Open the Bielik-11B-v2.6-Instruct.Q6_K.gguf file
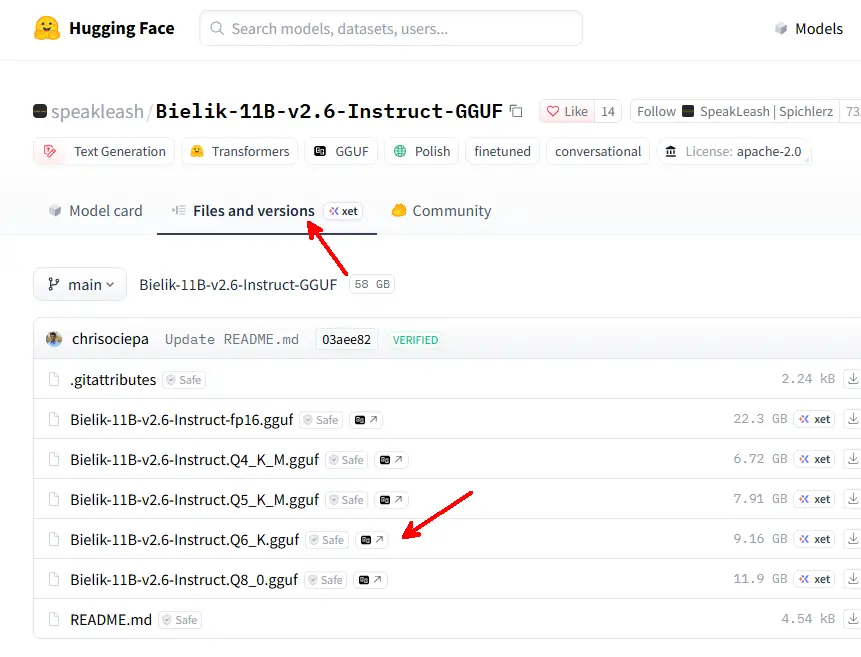The width and height of the screenshot is (861, 657). [184, 540]
